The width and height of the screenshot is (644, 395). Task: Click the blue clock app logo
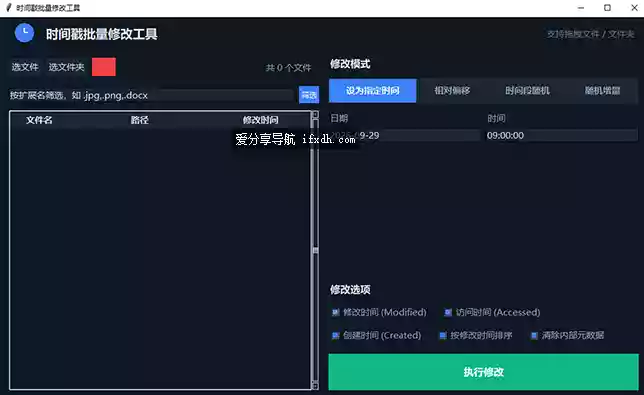tap(24, 33)
